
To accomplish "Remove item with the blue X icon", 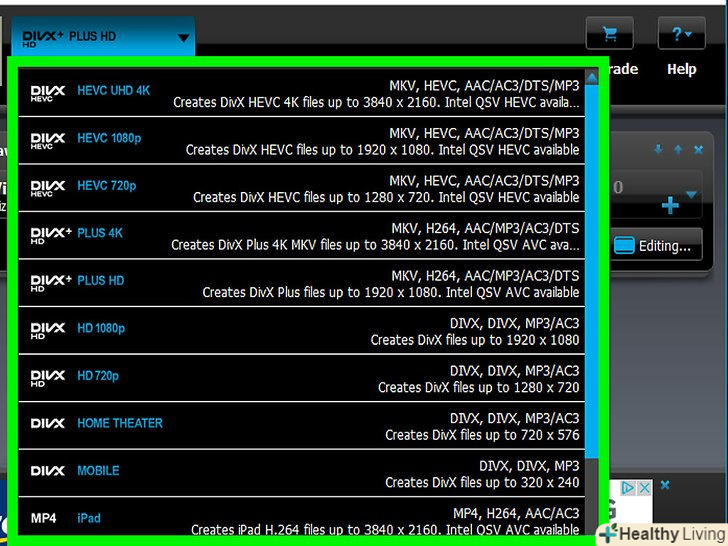I will (698, 150).
